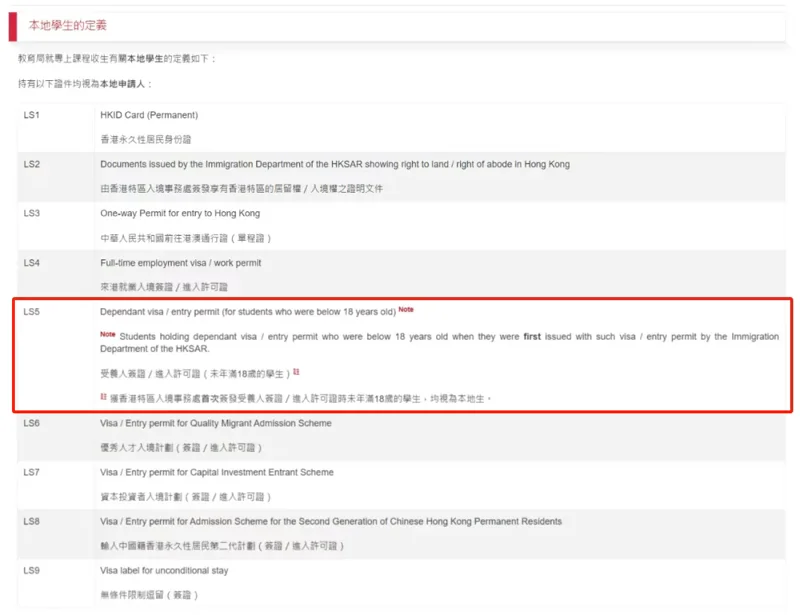Select the LS7 row code
800x615 pixels.
[32, 472]
